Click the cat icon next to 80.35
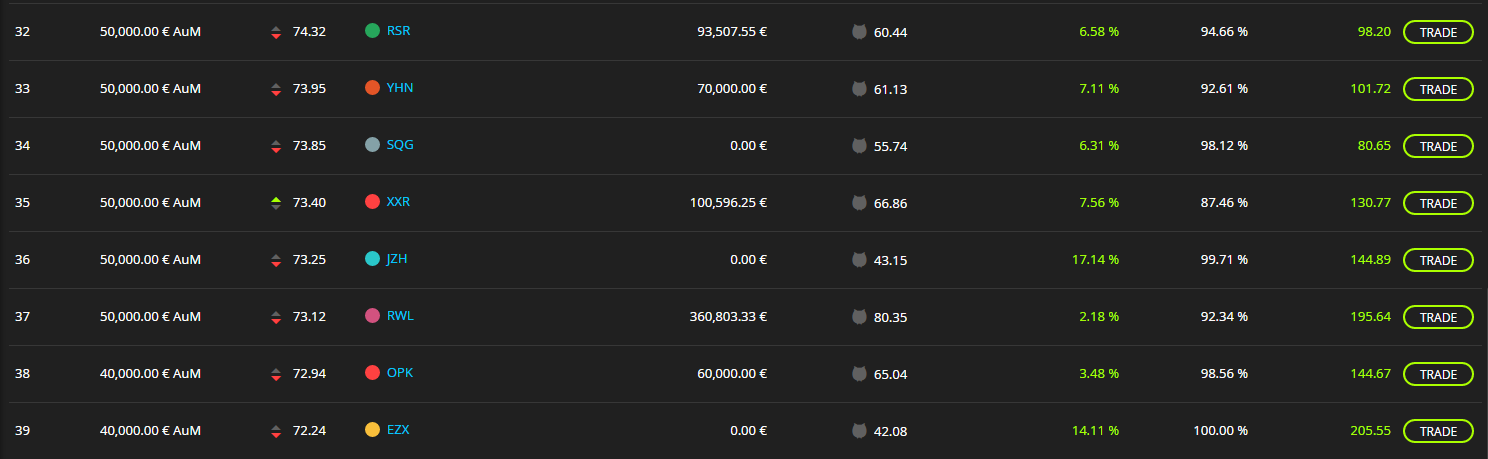The image size is (1488, 459). point(858,317)
